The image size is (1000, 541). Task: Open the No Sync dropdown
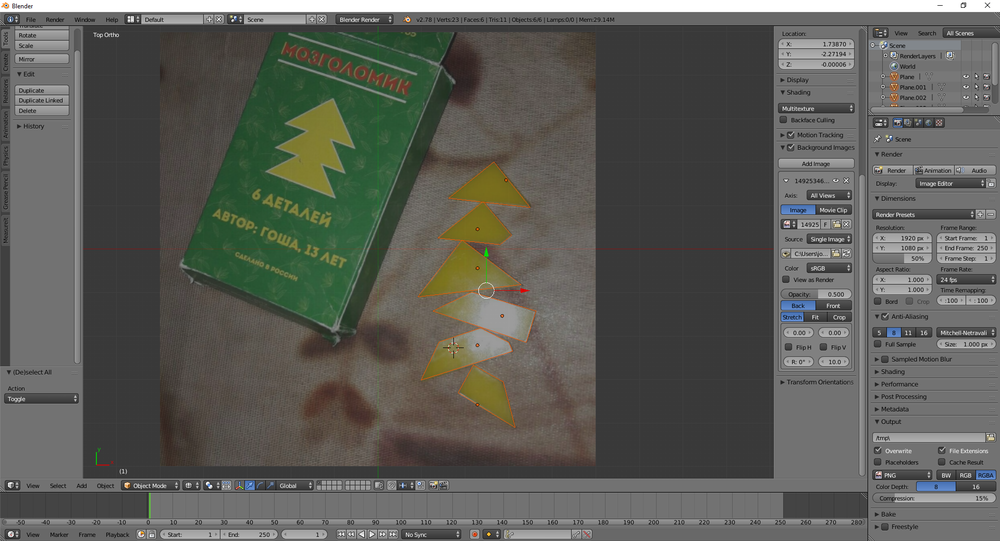[431, 535]
